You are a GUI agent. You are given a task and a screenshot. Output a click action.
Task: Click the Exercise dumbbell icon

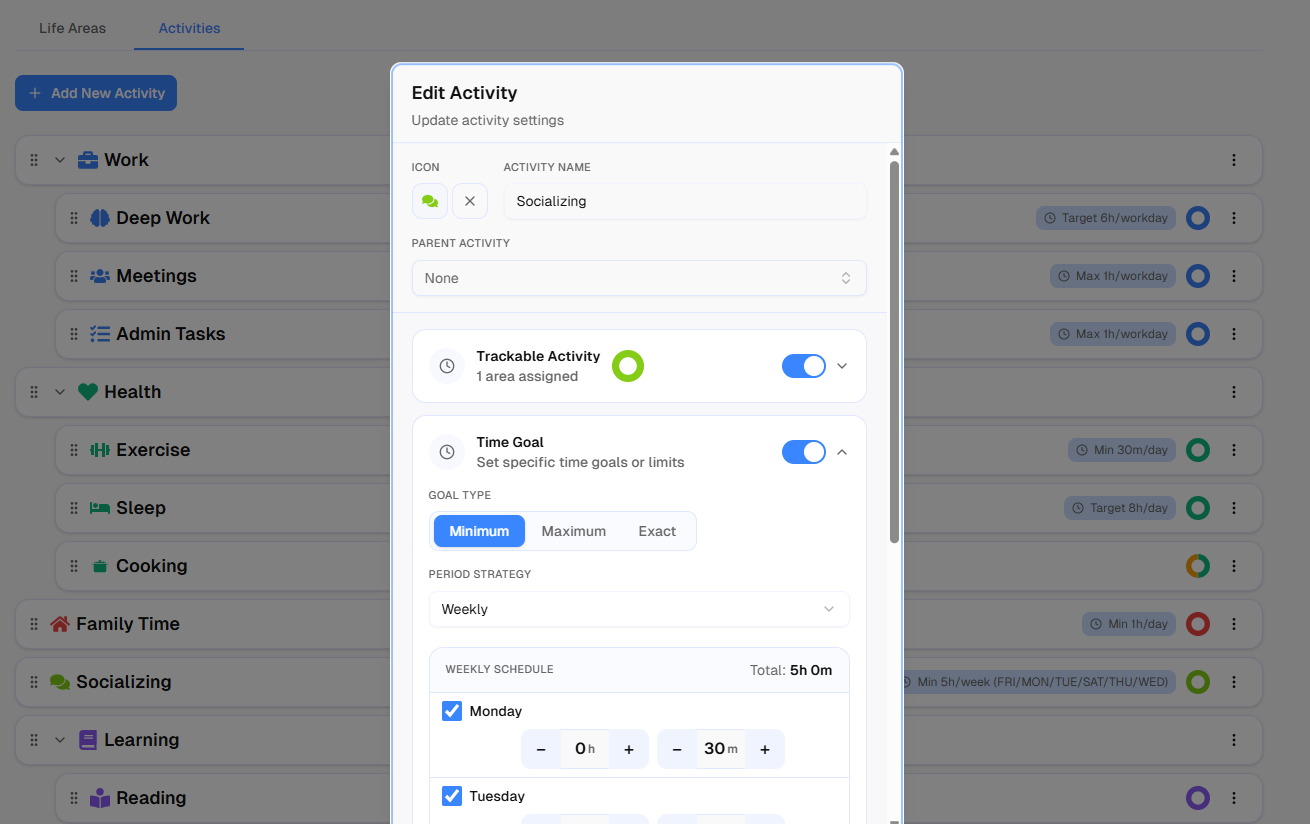pyautogui.click(x=100, y=450)
